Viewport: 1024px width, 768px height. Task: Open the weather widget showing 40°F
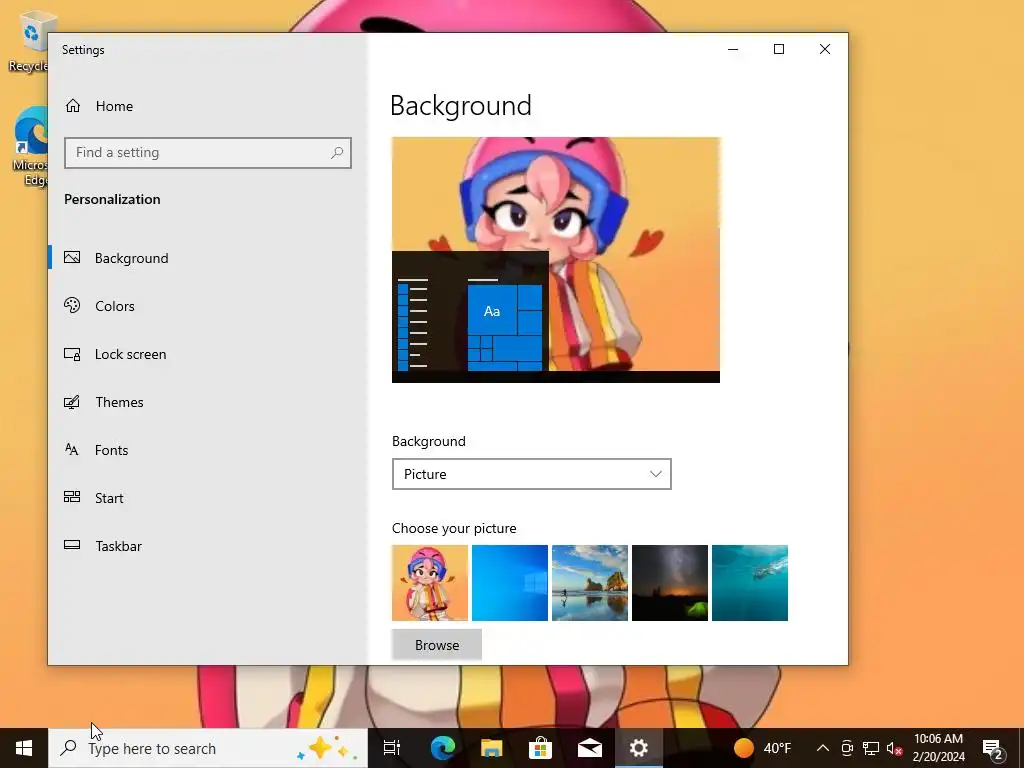click(762, 748)
